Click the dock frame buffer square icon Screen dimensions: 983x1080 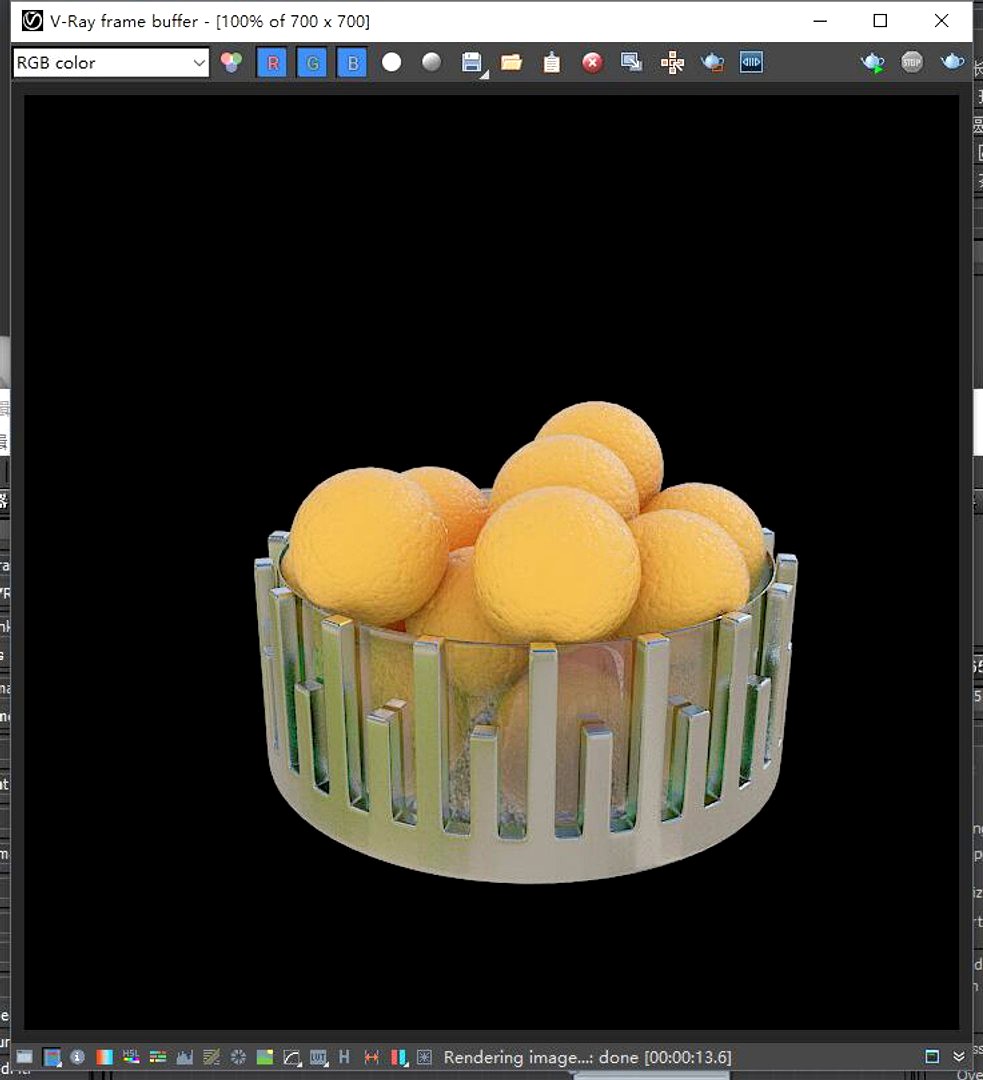(x=932, y=1057)
